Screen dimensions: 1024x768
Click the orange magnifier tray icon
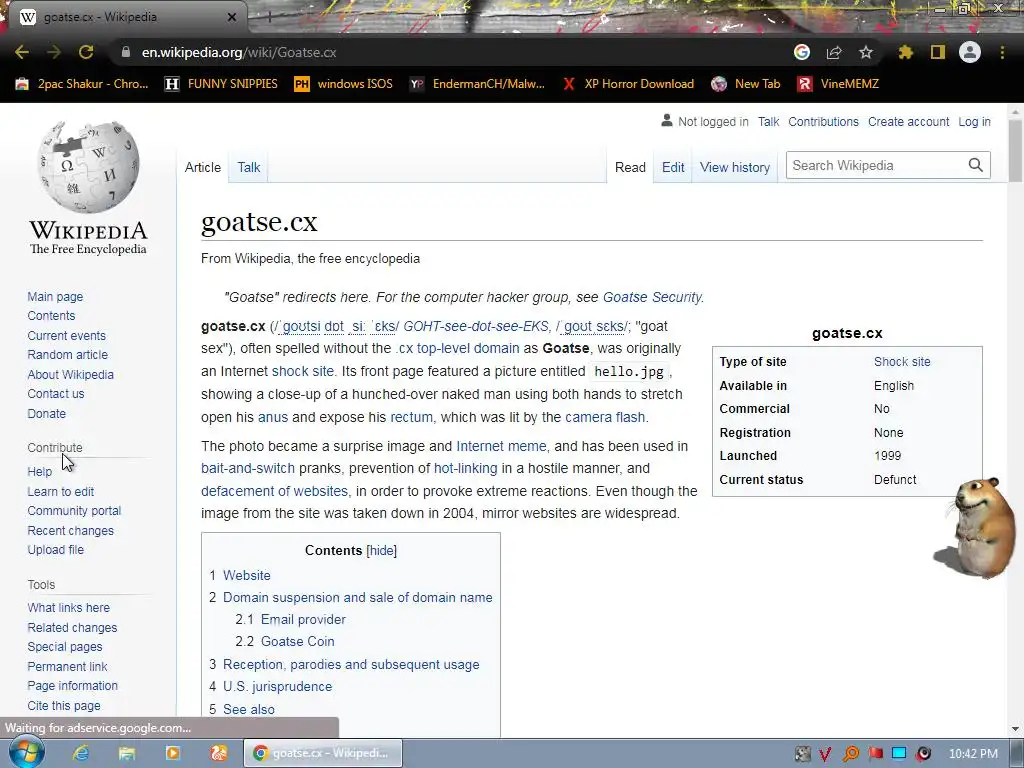851,754
